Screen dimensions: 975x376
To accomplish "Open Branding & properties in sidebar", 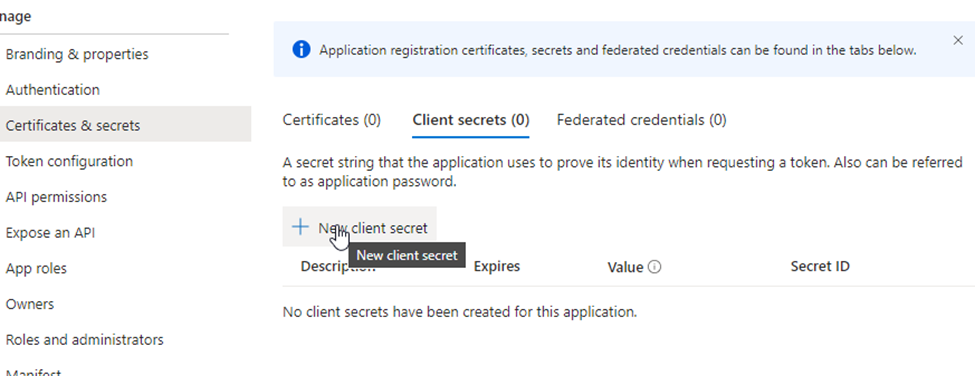I will pos(77,54).
